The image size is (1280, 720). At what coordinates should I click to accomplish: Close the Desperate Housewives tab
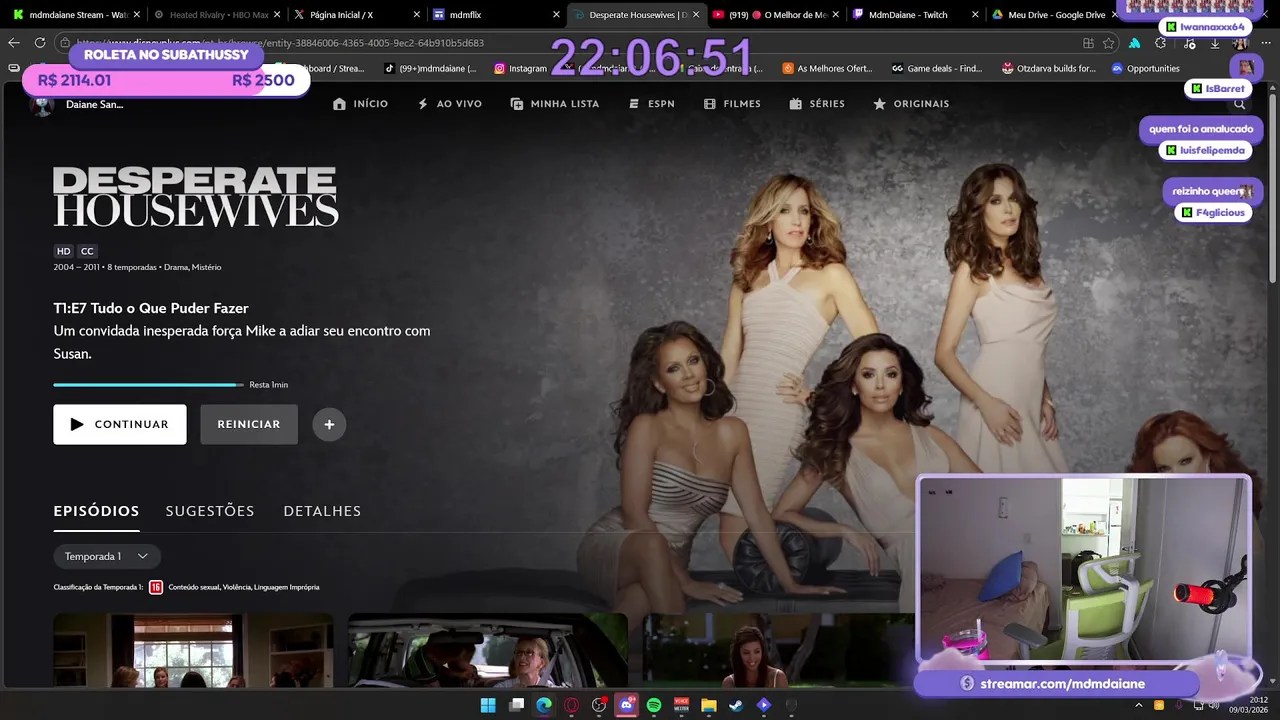(x=696, y=15)
